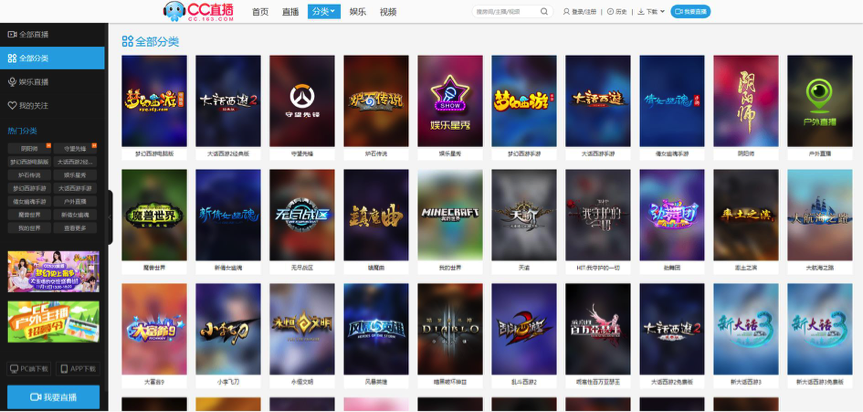Click the HIT:我守护的一切 card label

tap(598, 268)
